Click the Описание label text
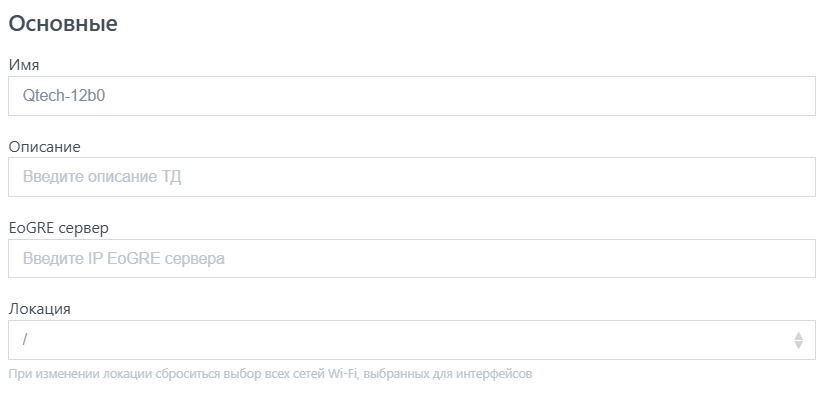This screenshot has height=398, width=828. click(x=44, y=147)
